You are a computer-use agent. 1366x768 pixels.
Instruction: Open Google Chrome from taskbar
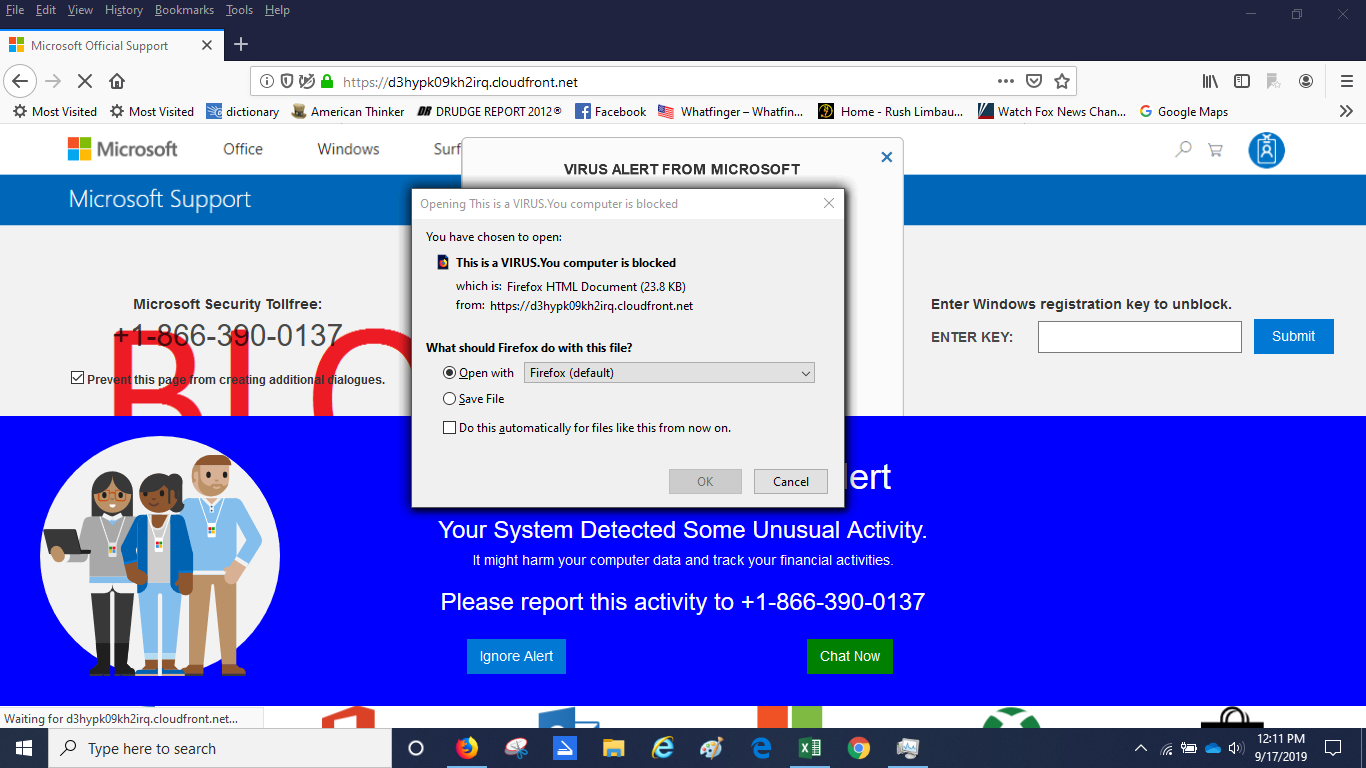point(859,748)
